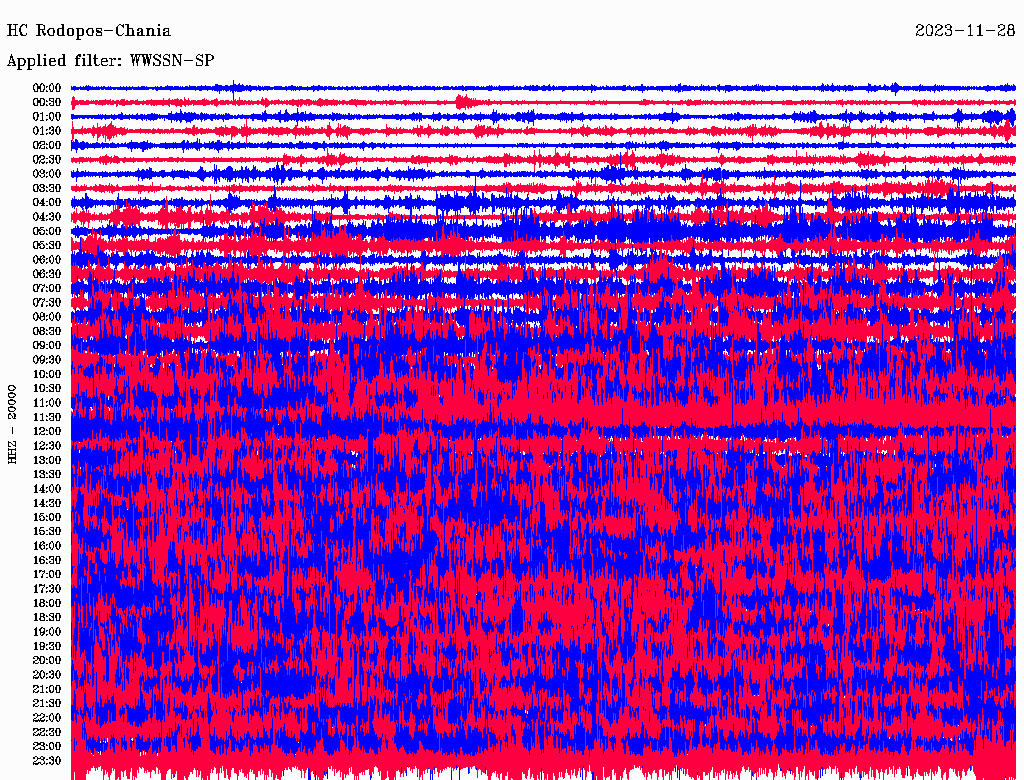
Task: Click the 21:30 time label
Action: tap(47, 704)
